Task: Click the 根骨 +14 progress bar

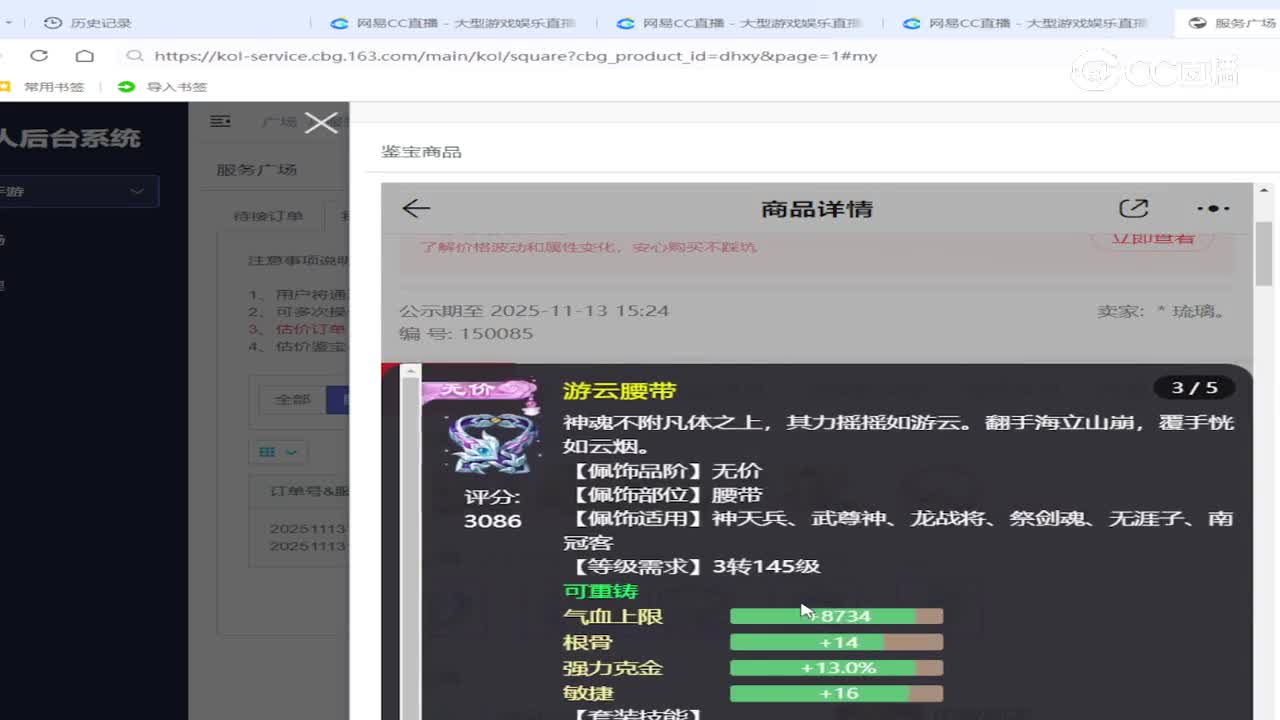Action: tap(836, 642)
